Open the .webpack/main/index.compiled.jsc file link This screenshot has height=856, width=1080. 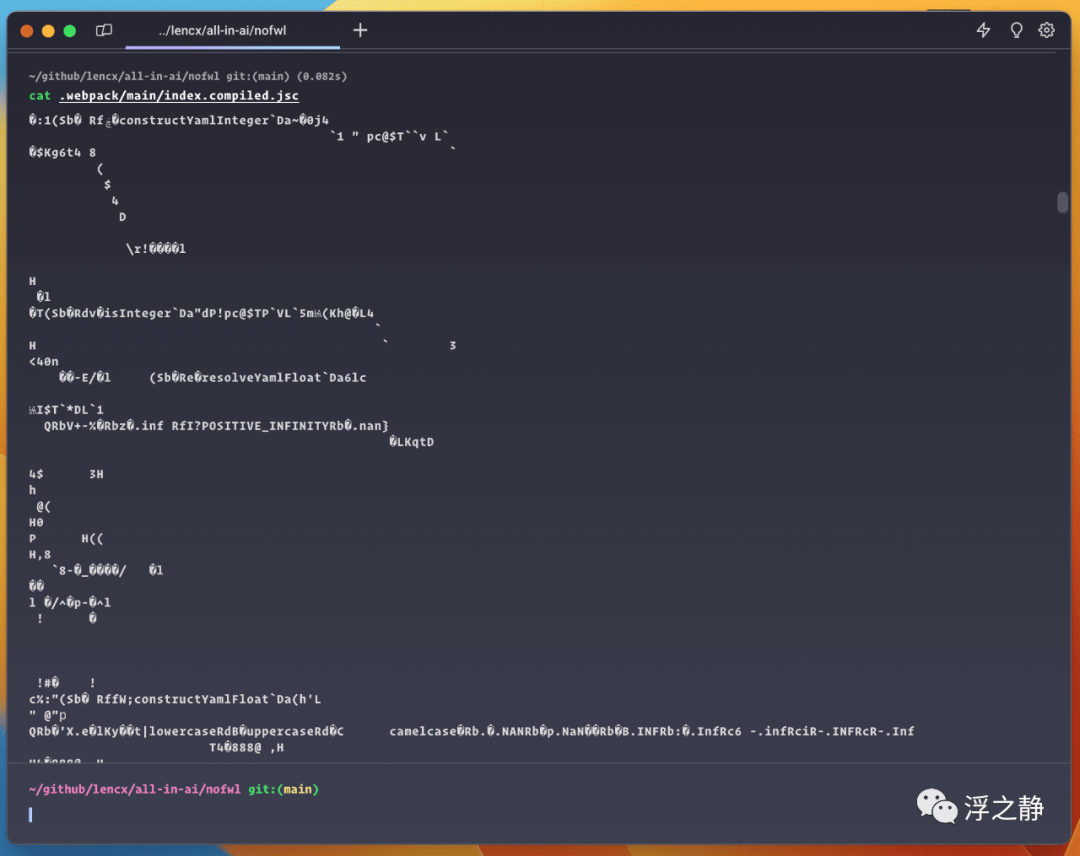click(179, 96)
